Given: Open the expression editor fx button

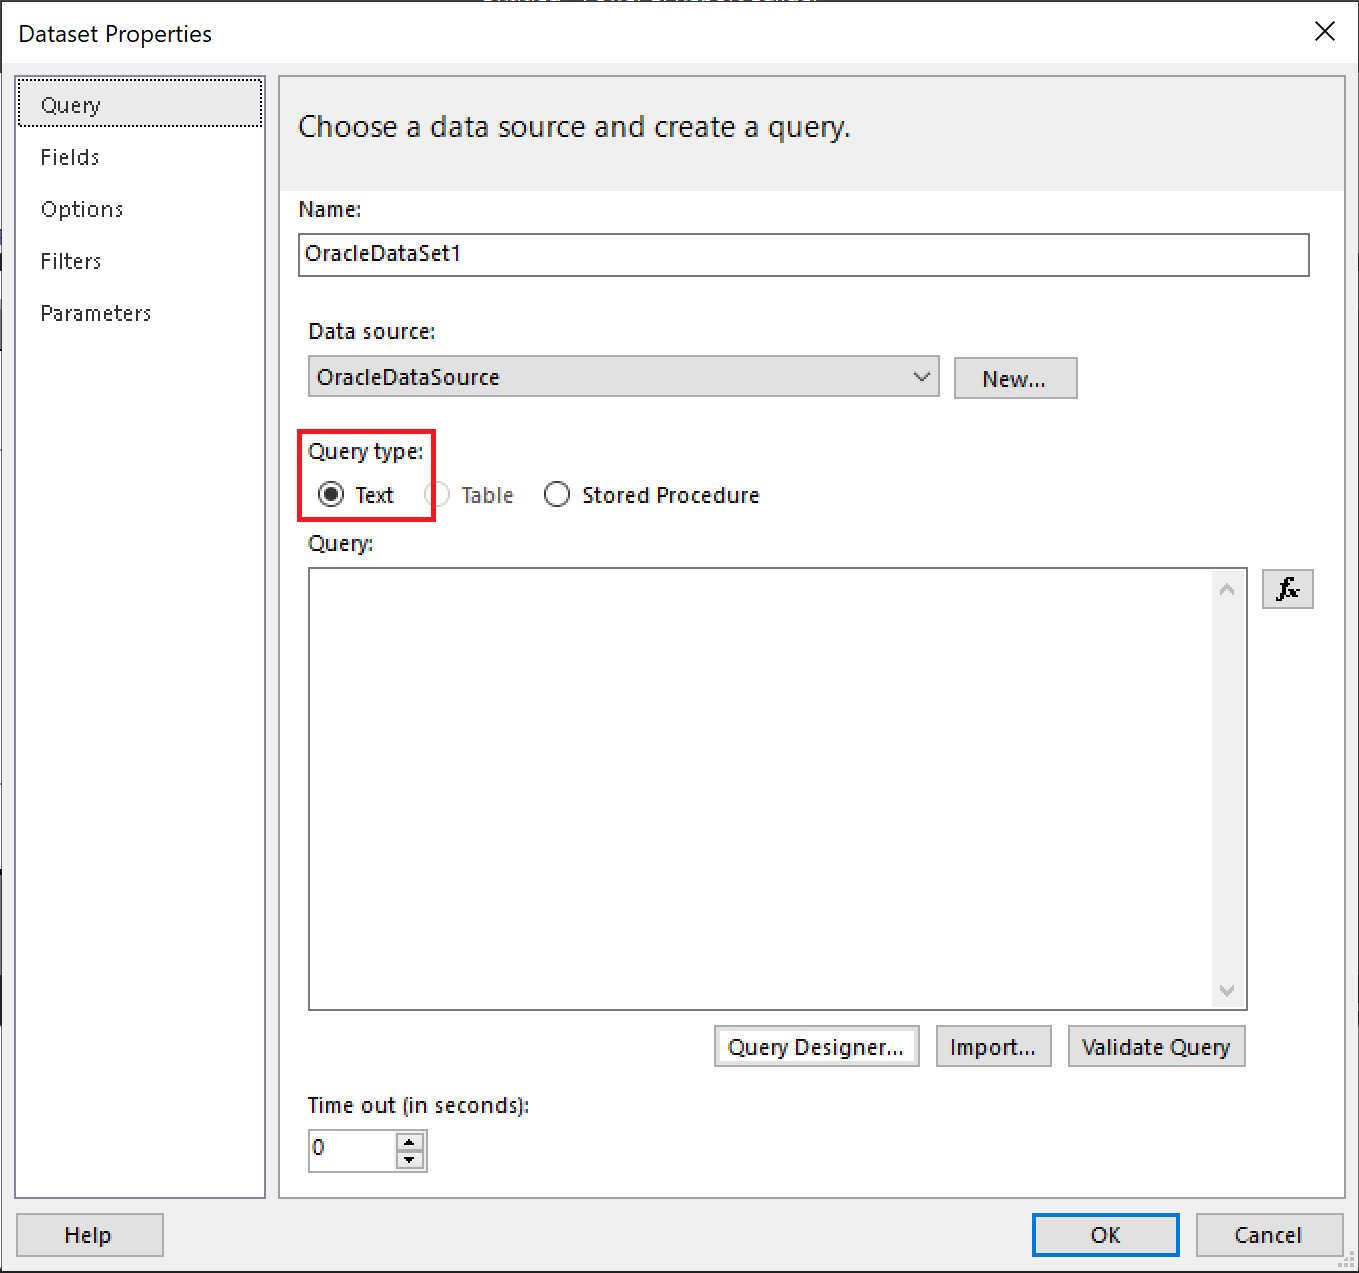Looking at the screenshot, I should click(1287, 589).
